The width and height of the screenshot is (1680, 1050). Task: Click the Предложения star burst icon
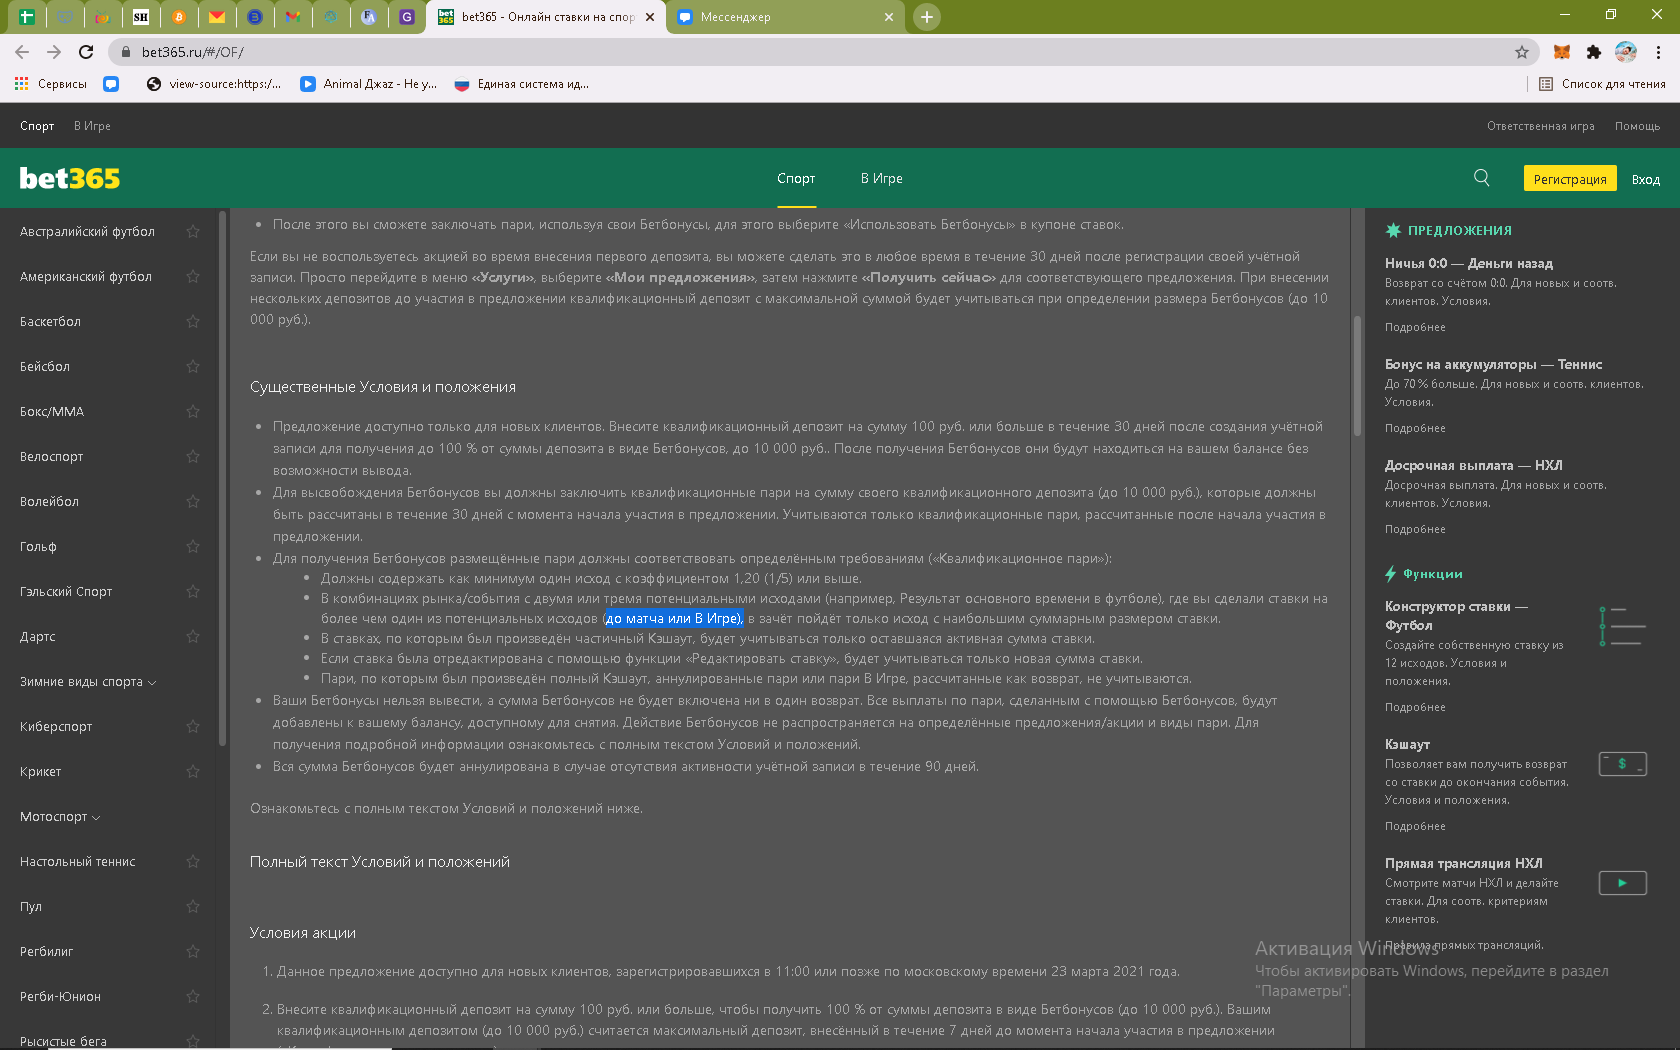[x=1393, y=231]
